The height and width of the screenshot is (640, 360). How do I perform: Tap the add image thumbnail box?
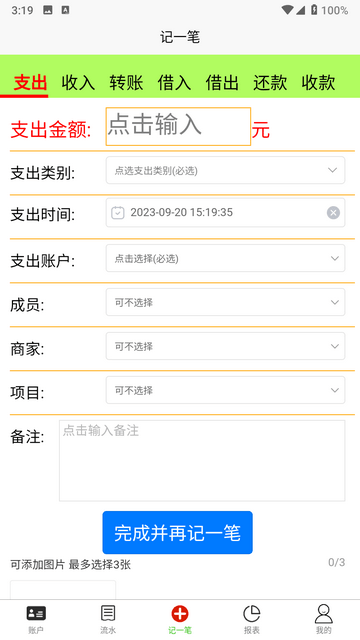click(x=63, y=590)
